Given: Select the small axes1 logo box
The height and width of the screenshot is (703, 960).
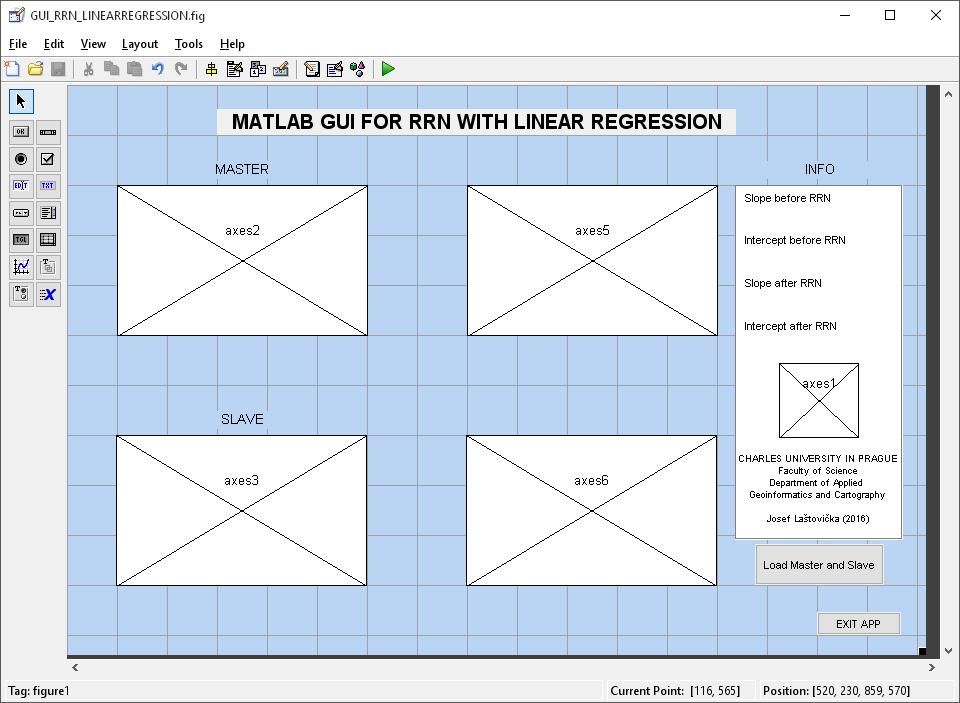Looking at the screenshot, I should pyautogui.click(x=819, y=400).
